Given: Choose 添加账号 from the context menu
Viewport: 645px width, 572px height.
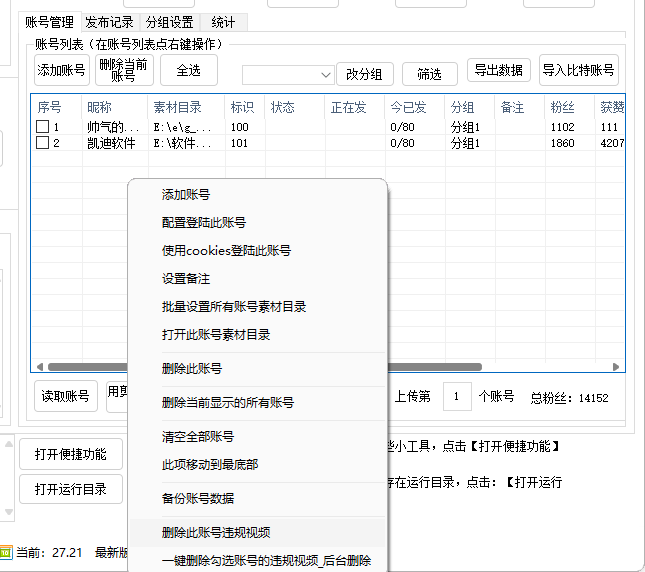Looking at the screenshot, I should [x=258, y=195].
